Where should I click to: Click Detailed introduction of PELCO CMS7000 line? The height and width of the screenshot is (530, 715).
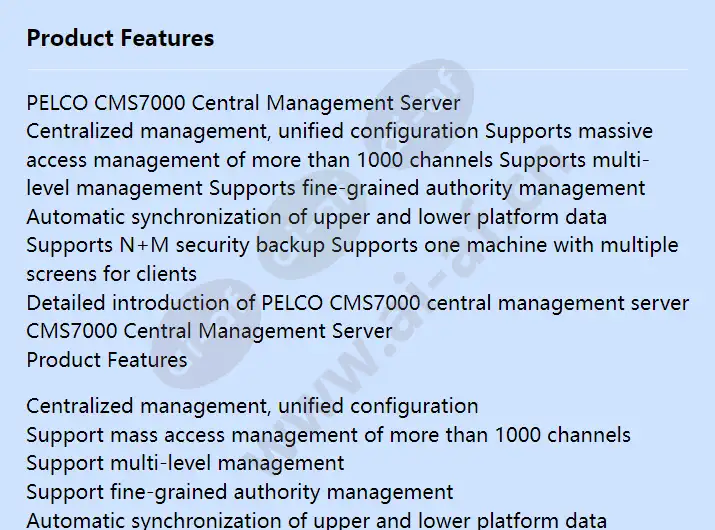[358, 303]
